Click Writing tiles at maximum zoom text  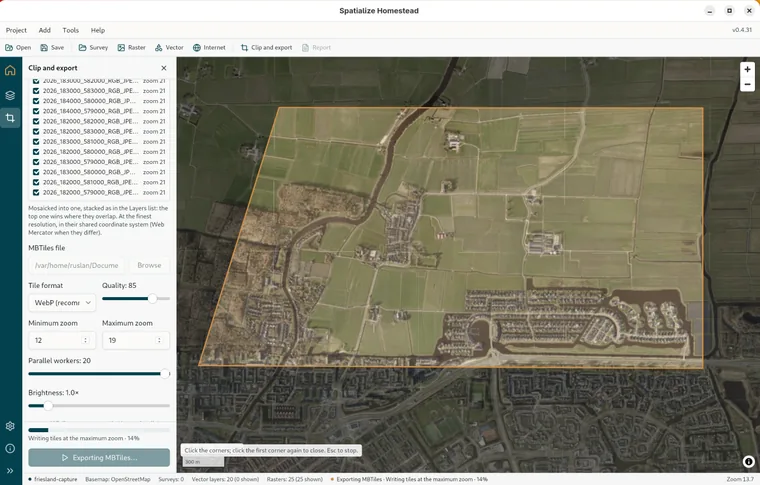(x=84, y=438)
